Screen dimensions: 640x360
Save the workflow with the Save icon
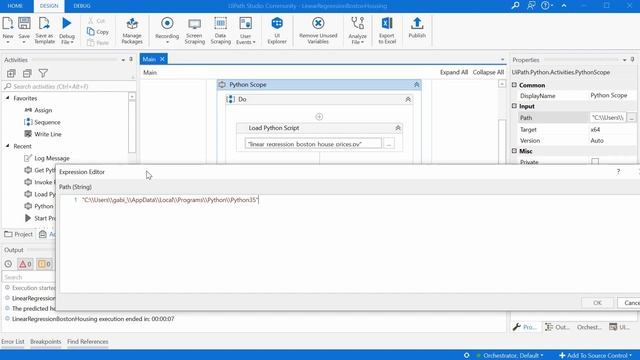click(24, 29)
